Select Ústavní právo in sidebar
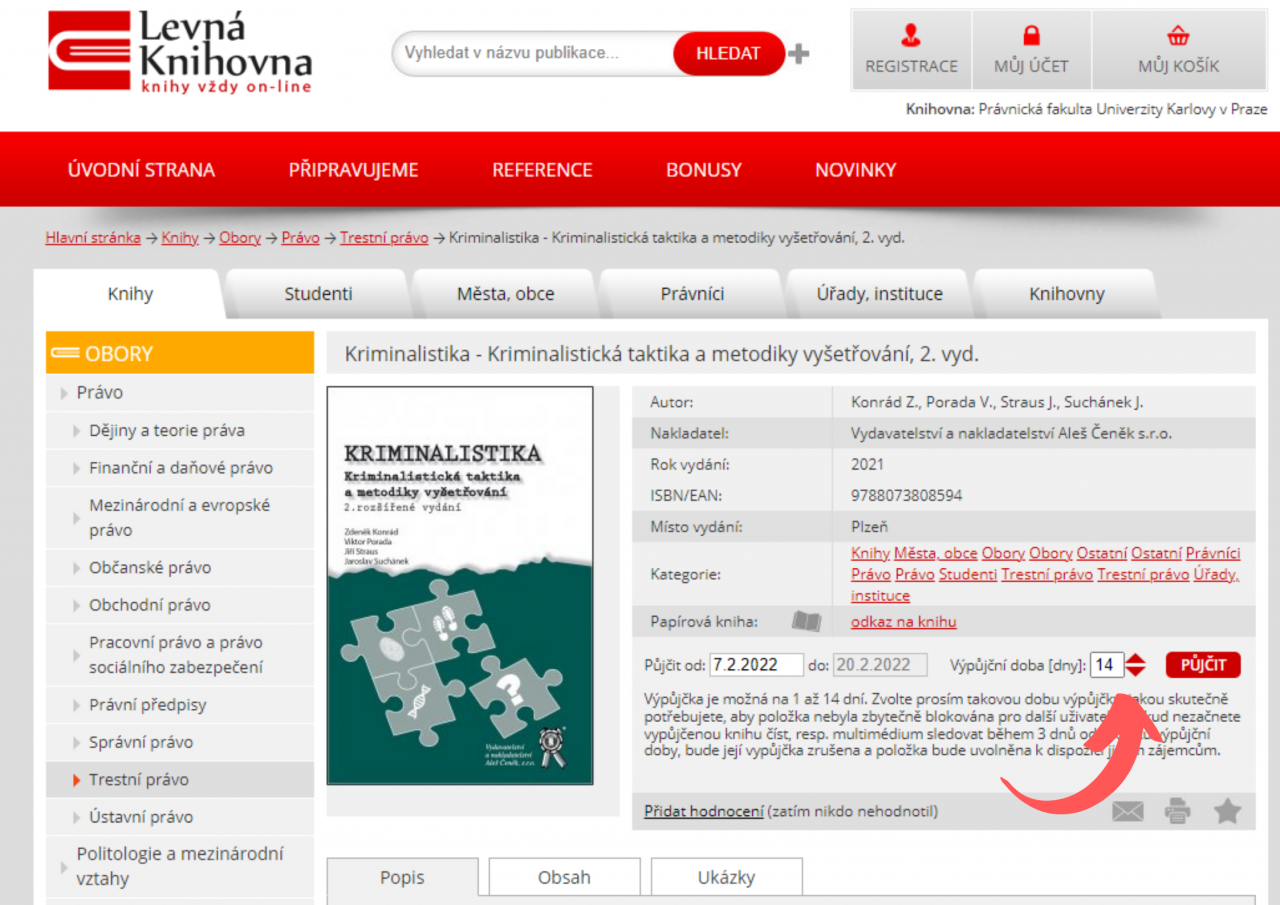This screenshot has width=1280, height=905. [180, 817]
